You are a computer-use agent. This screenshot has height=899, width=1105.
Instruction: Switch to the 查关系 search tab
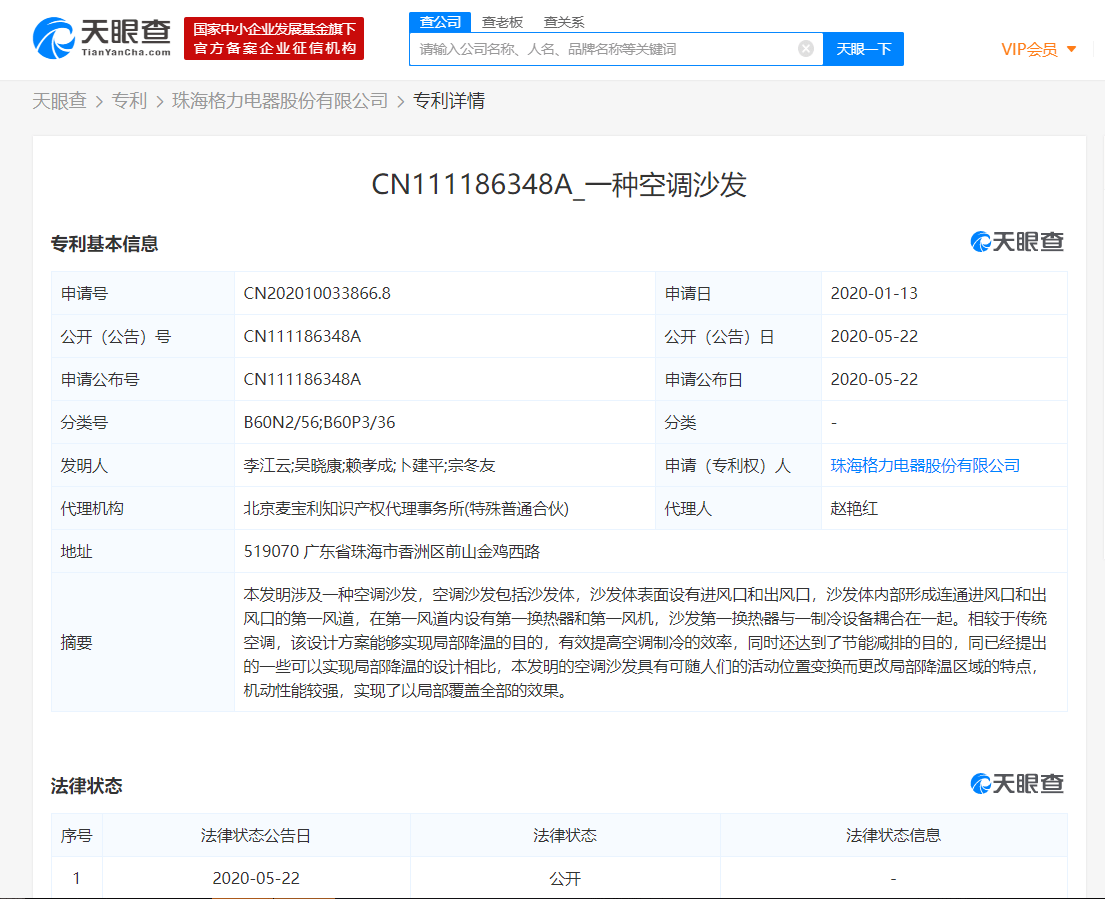click(564, 21)
